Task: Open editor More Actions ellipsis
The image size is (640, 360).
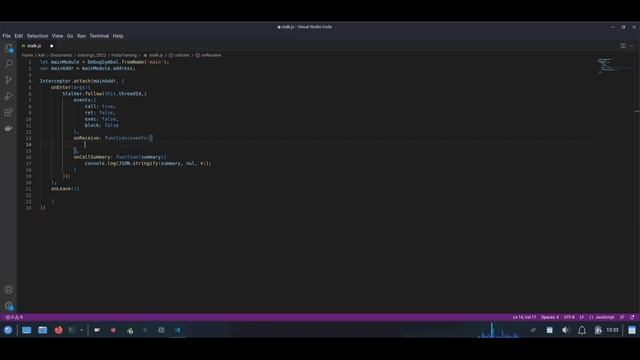Action: [632, 46]
